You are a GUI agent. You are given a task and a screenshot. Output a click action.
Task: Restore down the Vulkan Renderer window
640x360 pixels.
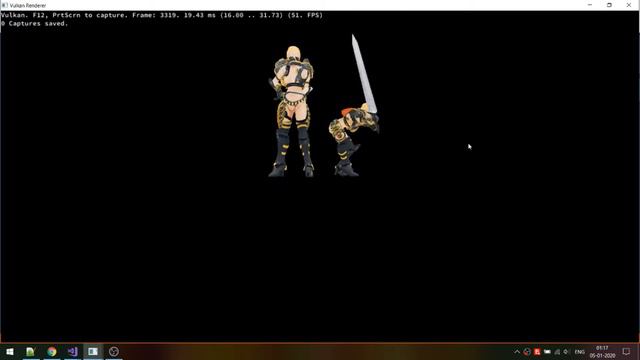[x=609, y=5]
